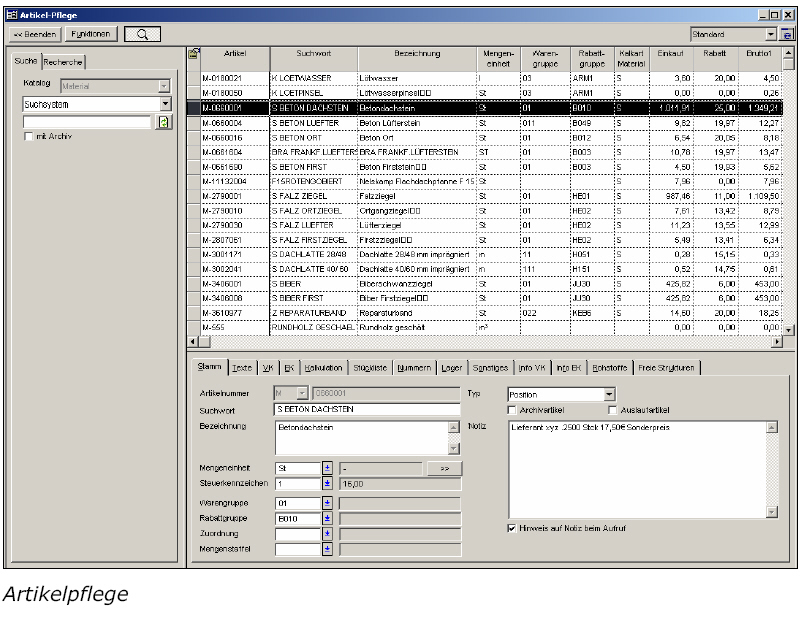Open the EK tab
Screen dimensions: 810x621
[x=289, y=368]
